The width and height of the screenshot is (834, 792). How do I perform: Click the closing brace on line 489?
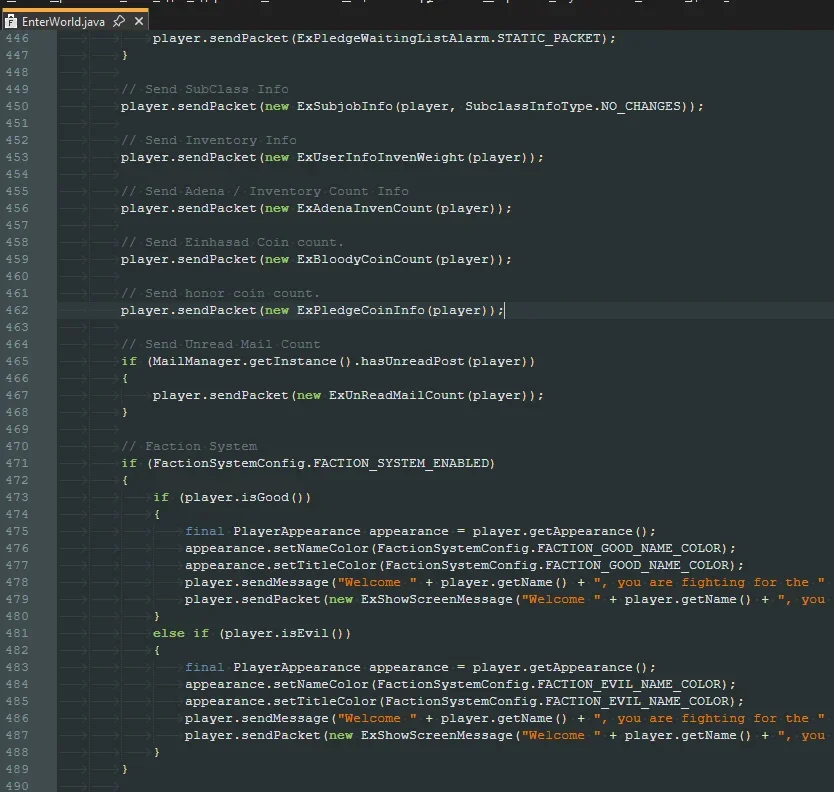coord(125,770)
